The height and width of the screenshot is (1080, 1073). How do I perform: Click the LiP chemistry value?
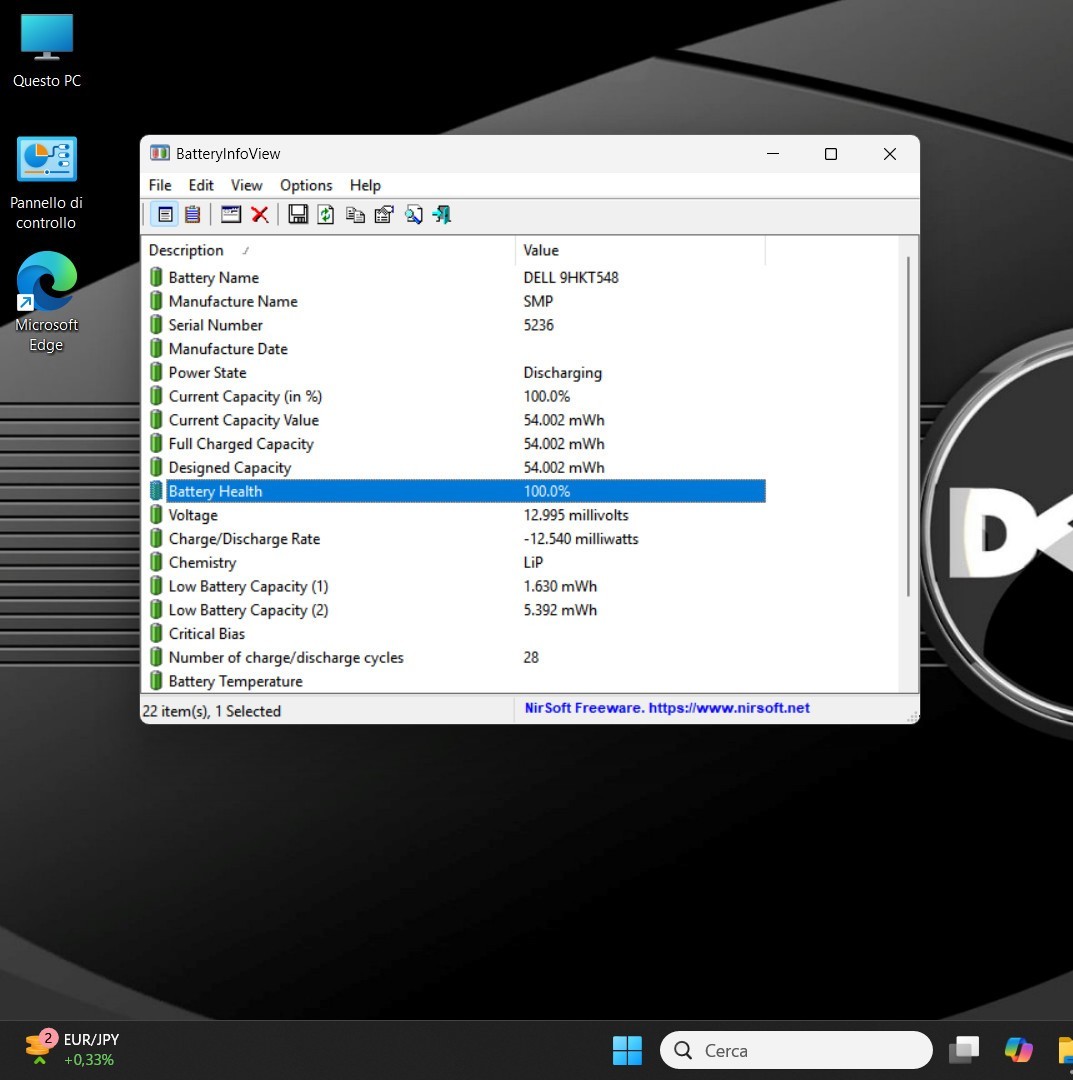533,563
